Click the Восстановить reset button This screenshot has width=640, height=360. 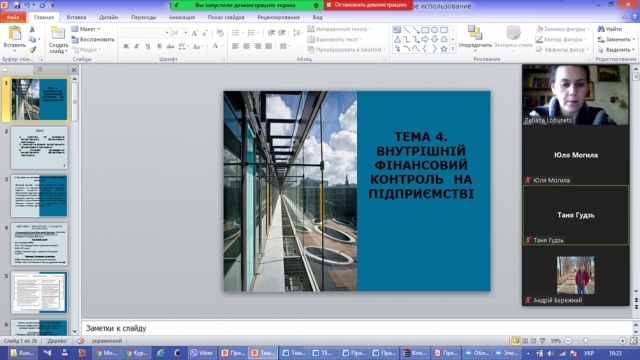(x=93, y=39)
